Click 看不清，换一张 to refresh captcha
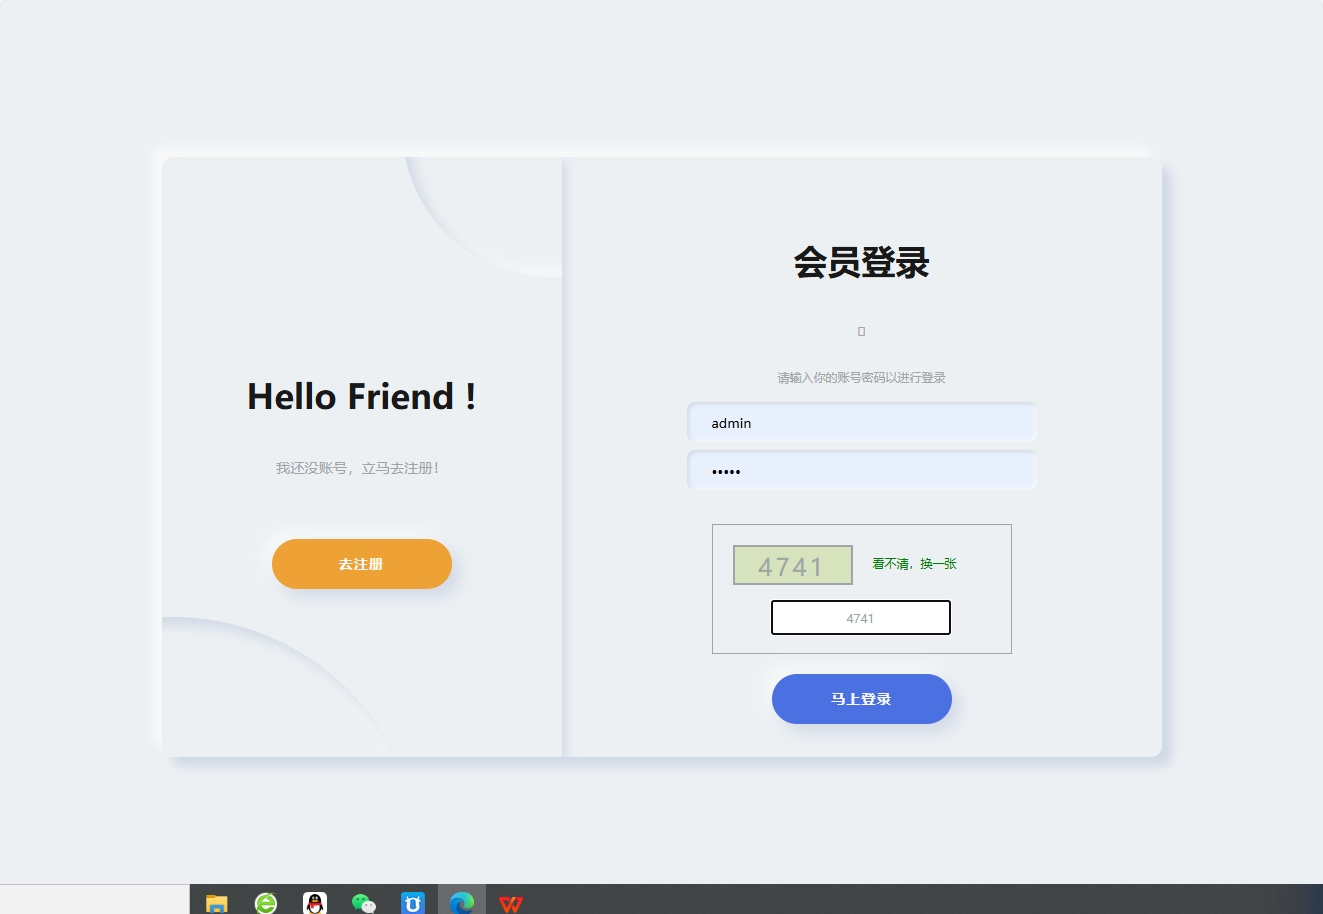Image resolution: width=1323 pixels, height=914 pixels. pyautogui.click(x=913, y=564)
